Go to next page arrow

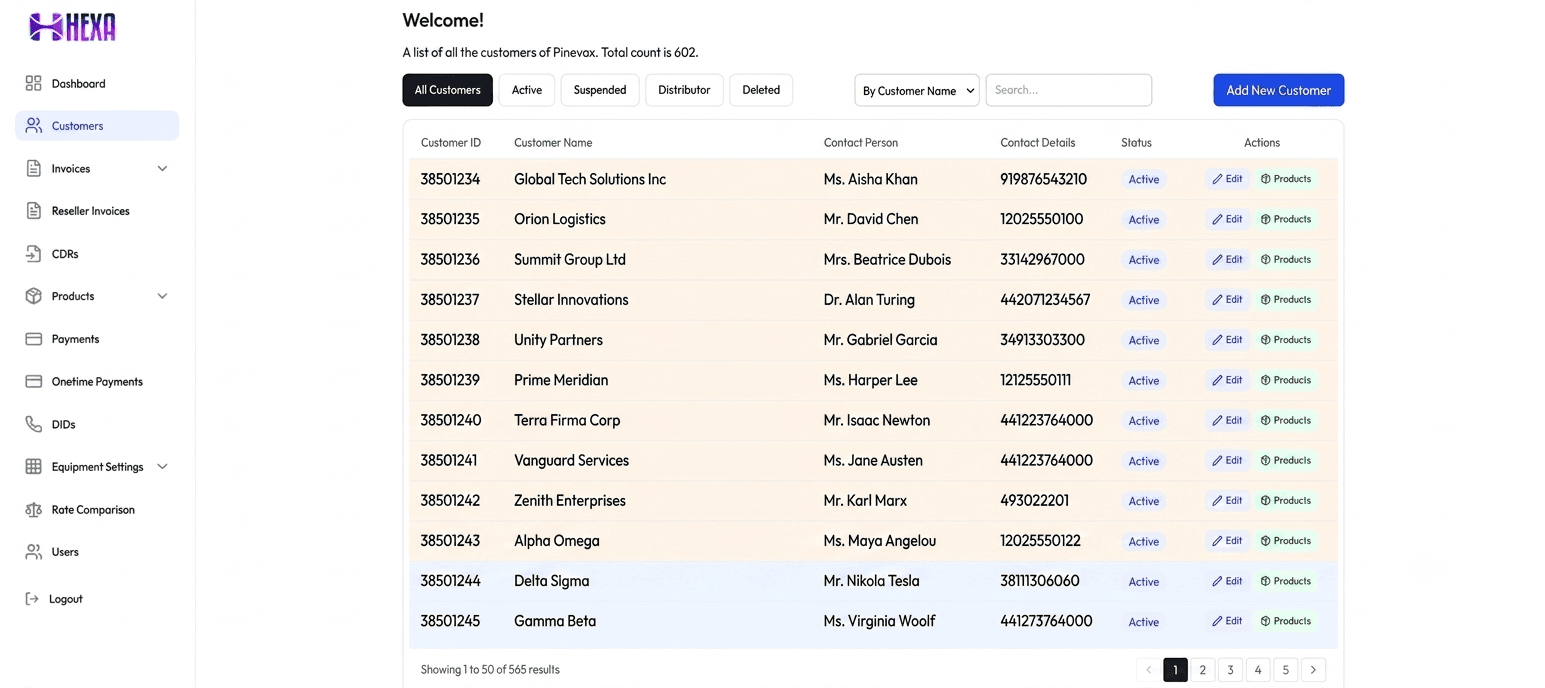[1313, 670]
